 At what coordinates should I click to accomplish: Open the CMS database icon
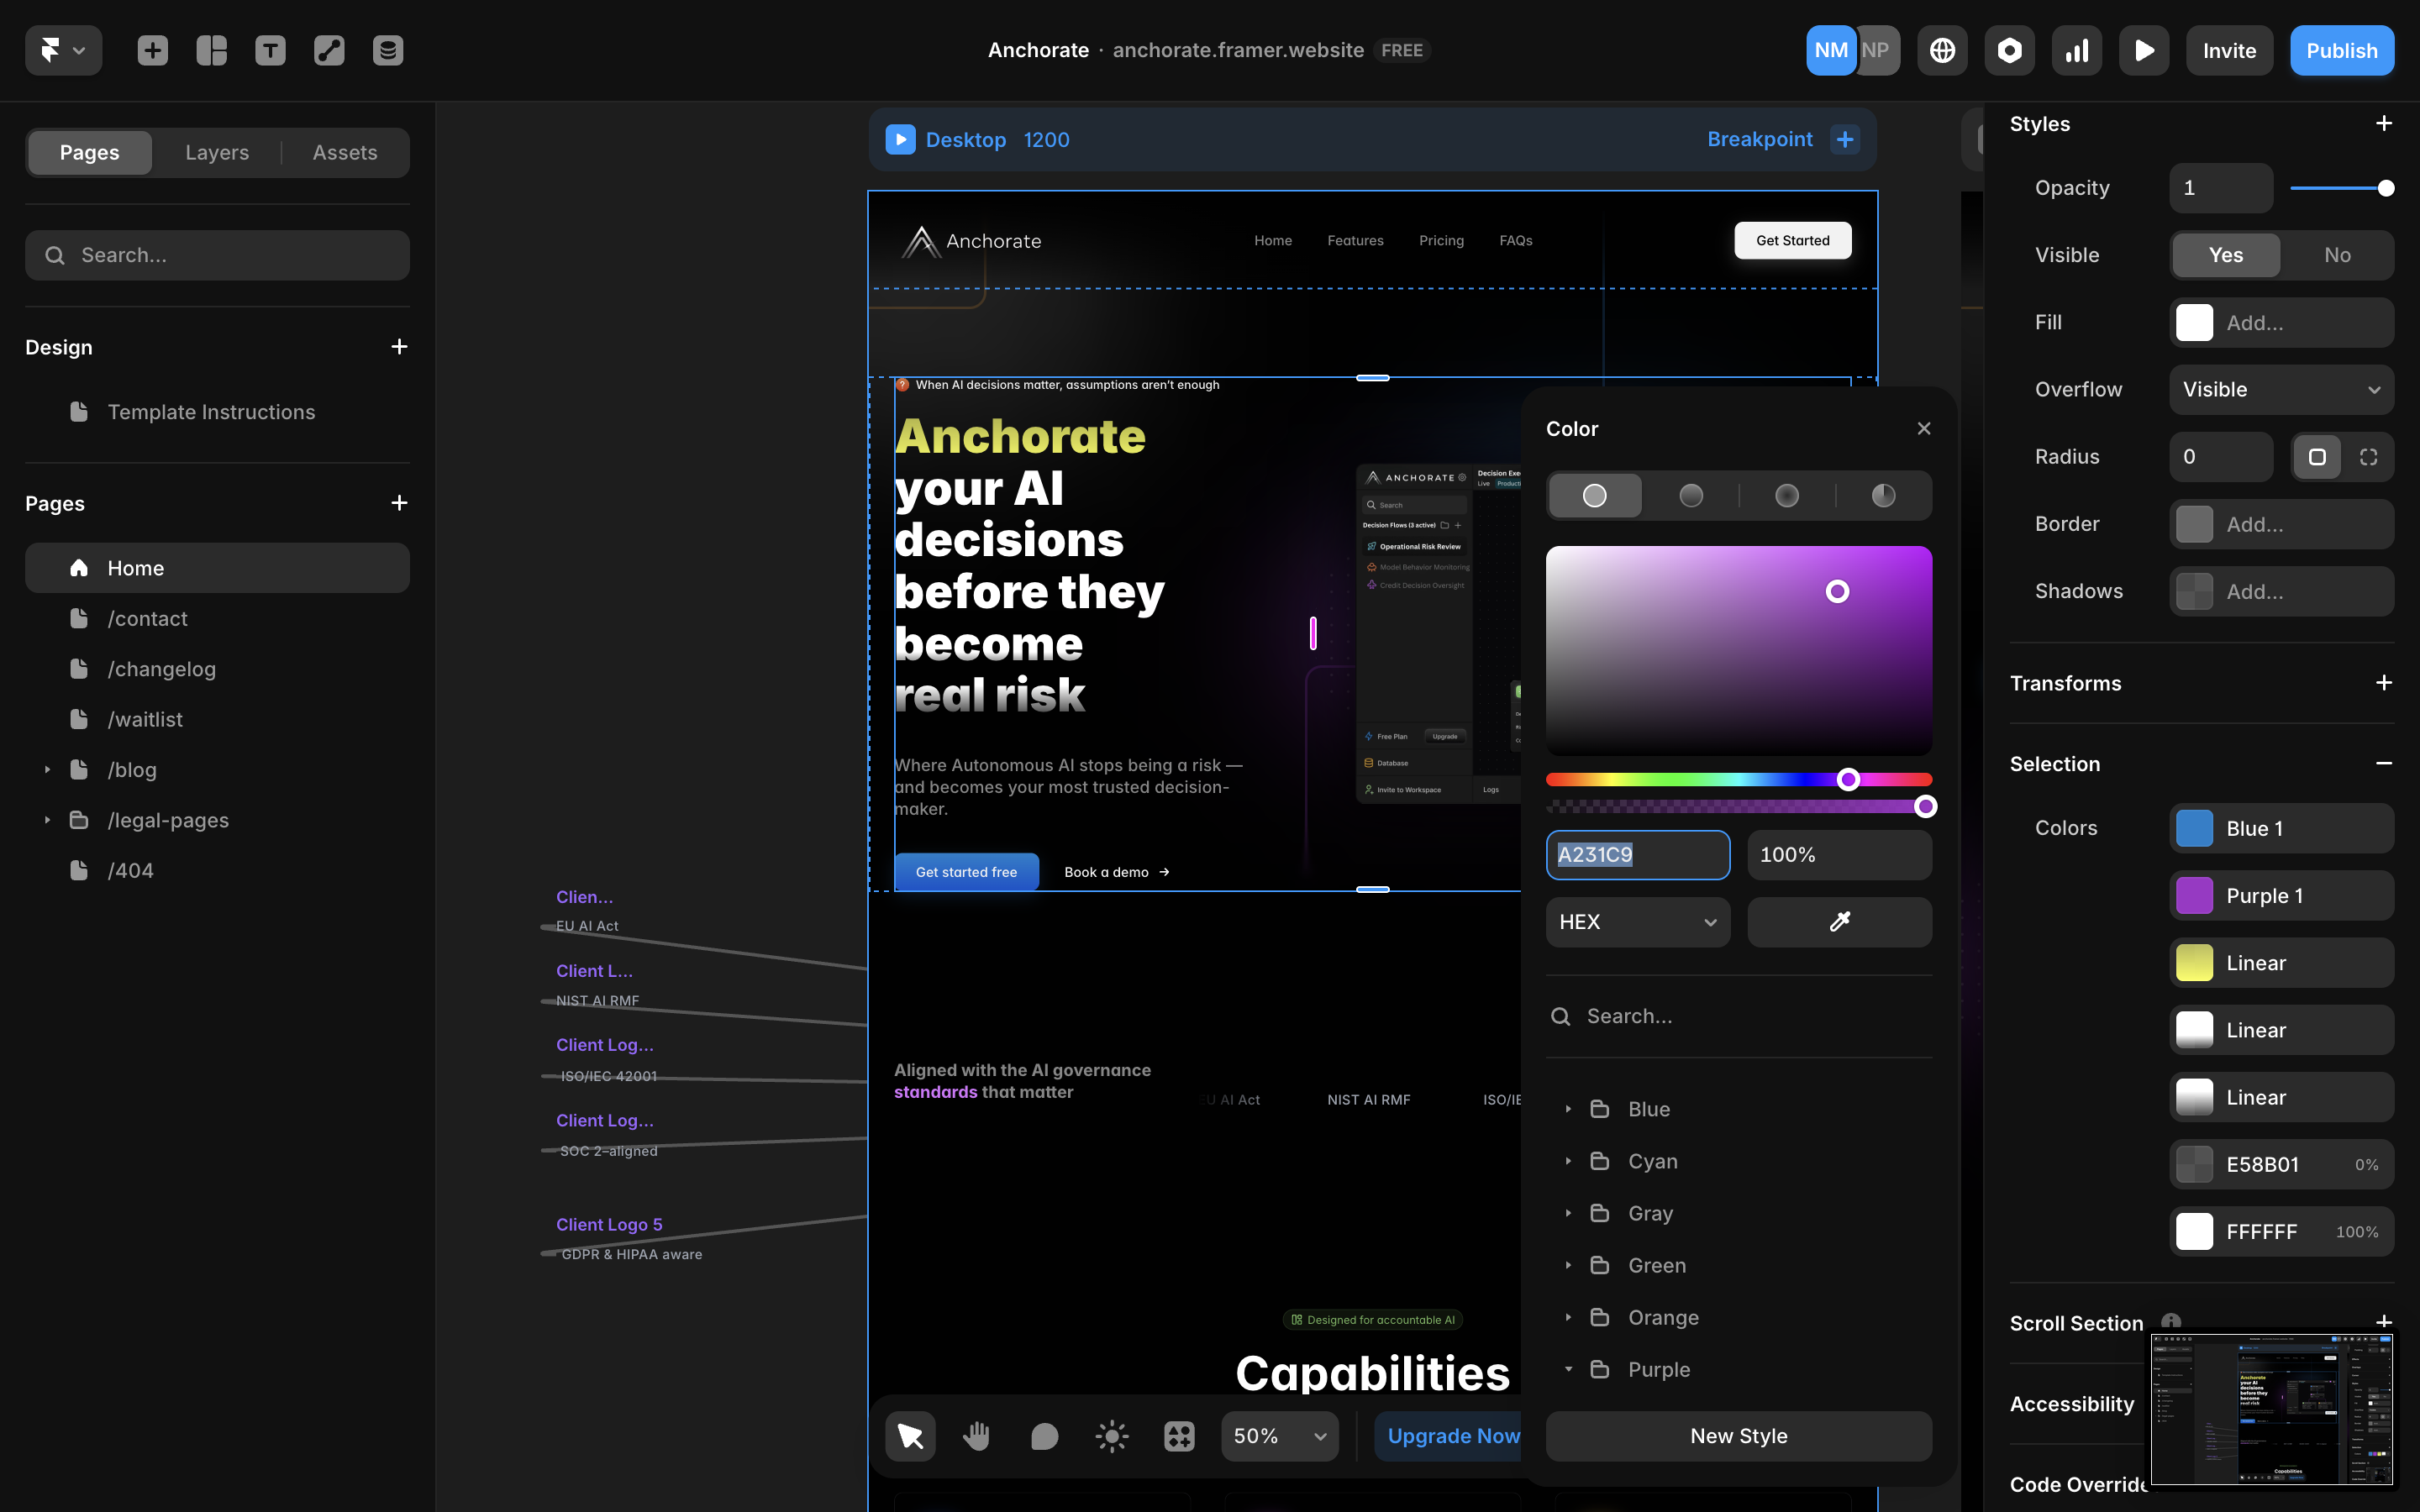click(x=388, y=50)
